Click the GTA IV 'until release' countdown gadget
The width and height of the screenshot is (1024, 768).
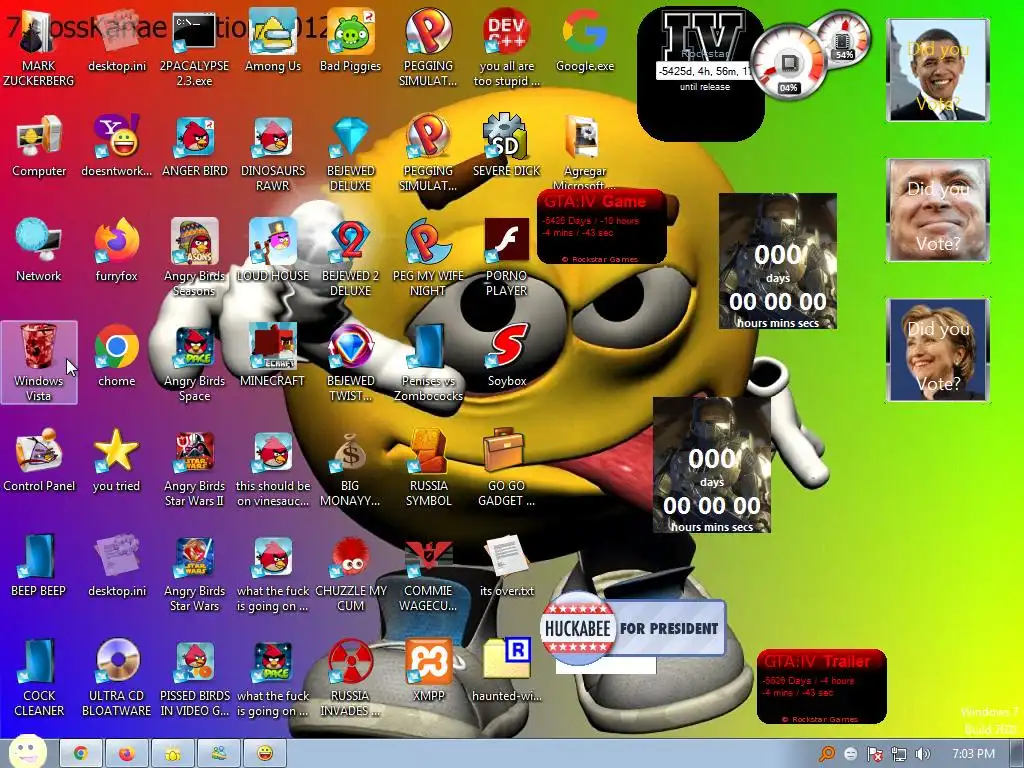point(701,73)
